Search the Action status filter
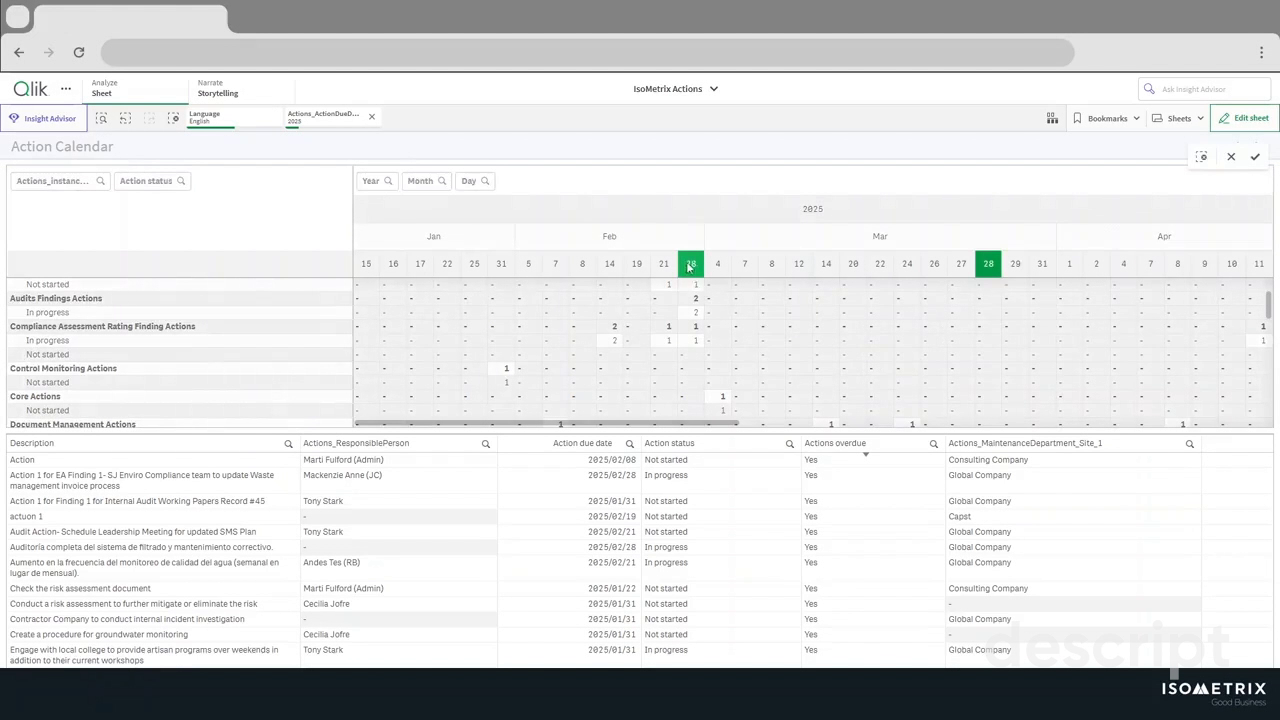The height and width of the screenshot is (720, 1280). pos(181,181)
